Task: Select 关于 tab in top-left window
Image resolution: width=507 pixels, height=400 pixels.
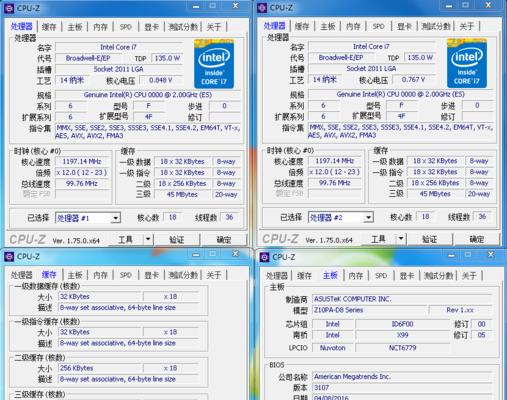Action: pos(214,27)
